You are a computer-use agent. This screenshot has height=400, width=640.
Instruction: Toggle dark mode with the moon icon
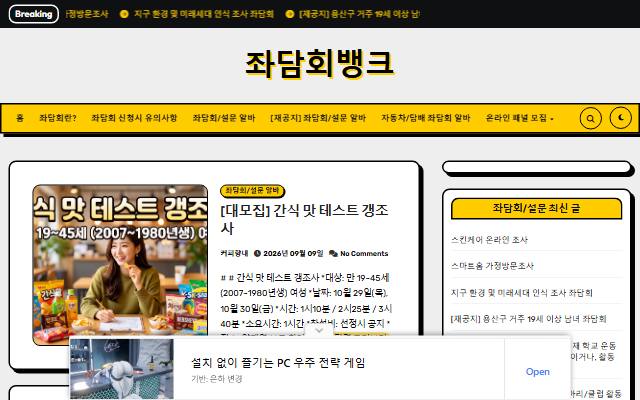tap(620, 118)
